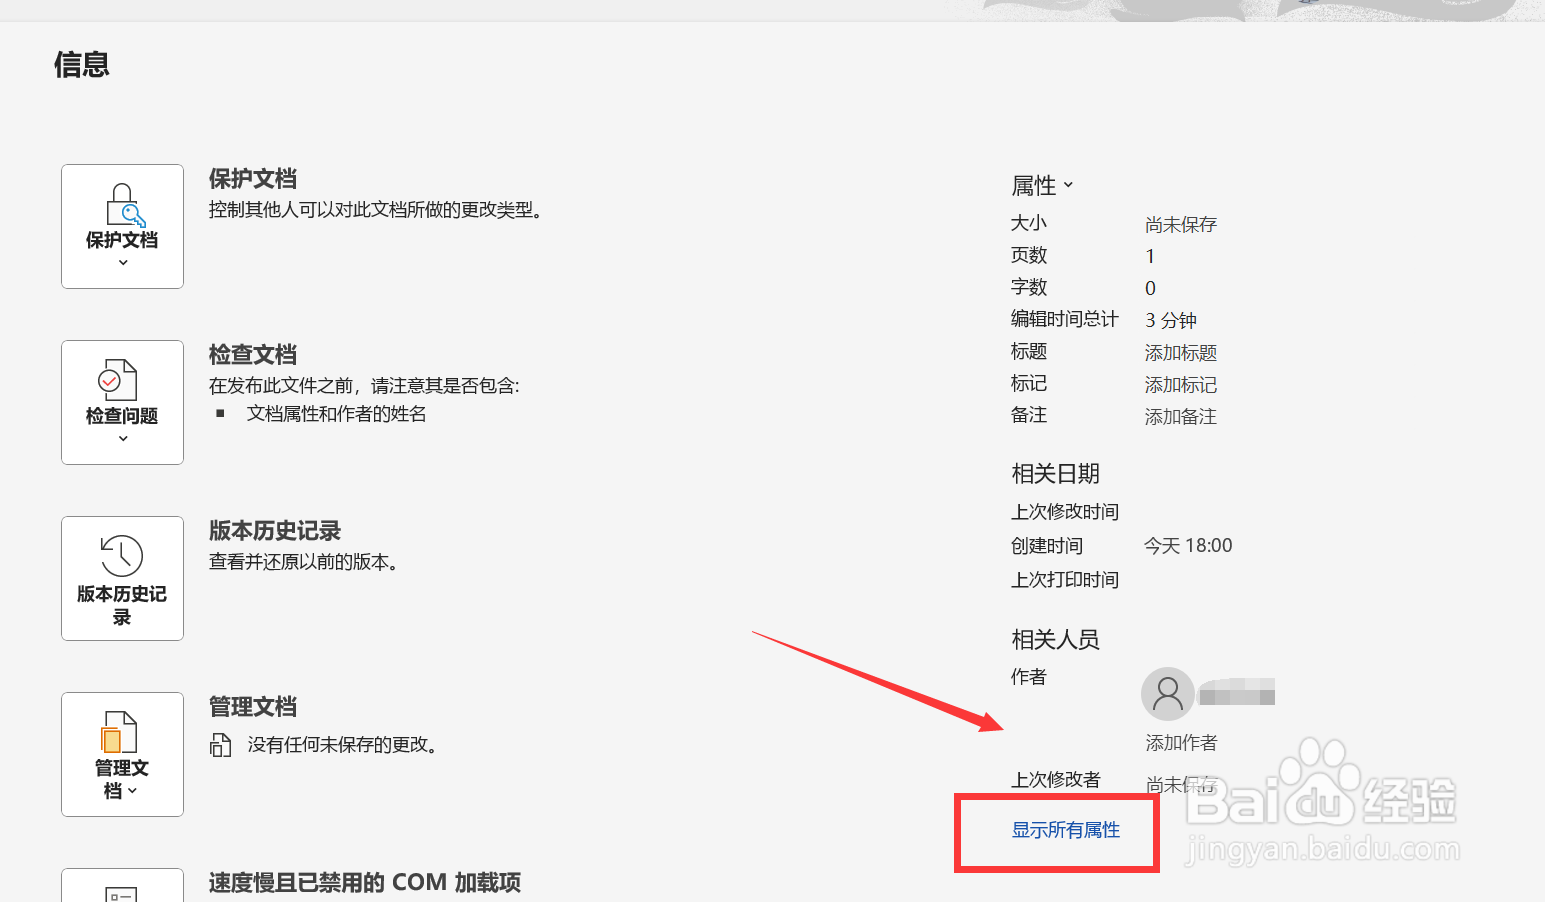Open 版本历史记录 (Version History) icon
Screen dimensions: 1545x902
coord(122,578)
